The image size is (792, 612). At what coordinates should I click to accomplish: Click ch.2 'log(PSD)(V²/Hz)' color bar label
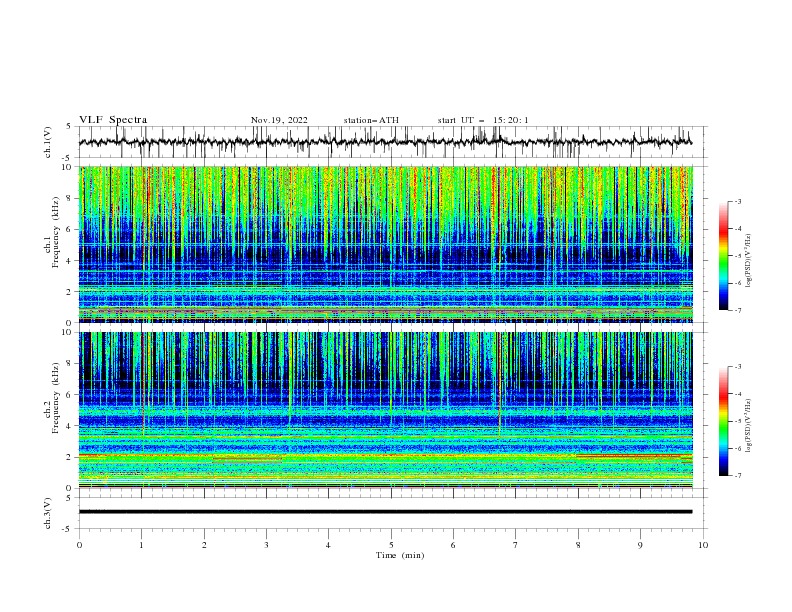tap(748, 426)
